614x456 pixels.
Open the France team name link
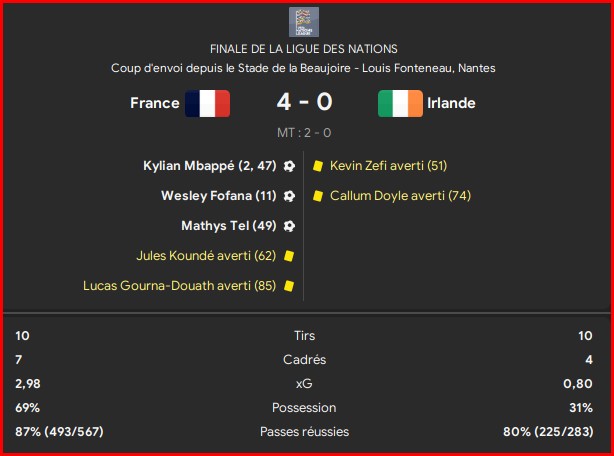pyautogui.click(x=155, y=103)
